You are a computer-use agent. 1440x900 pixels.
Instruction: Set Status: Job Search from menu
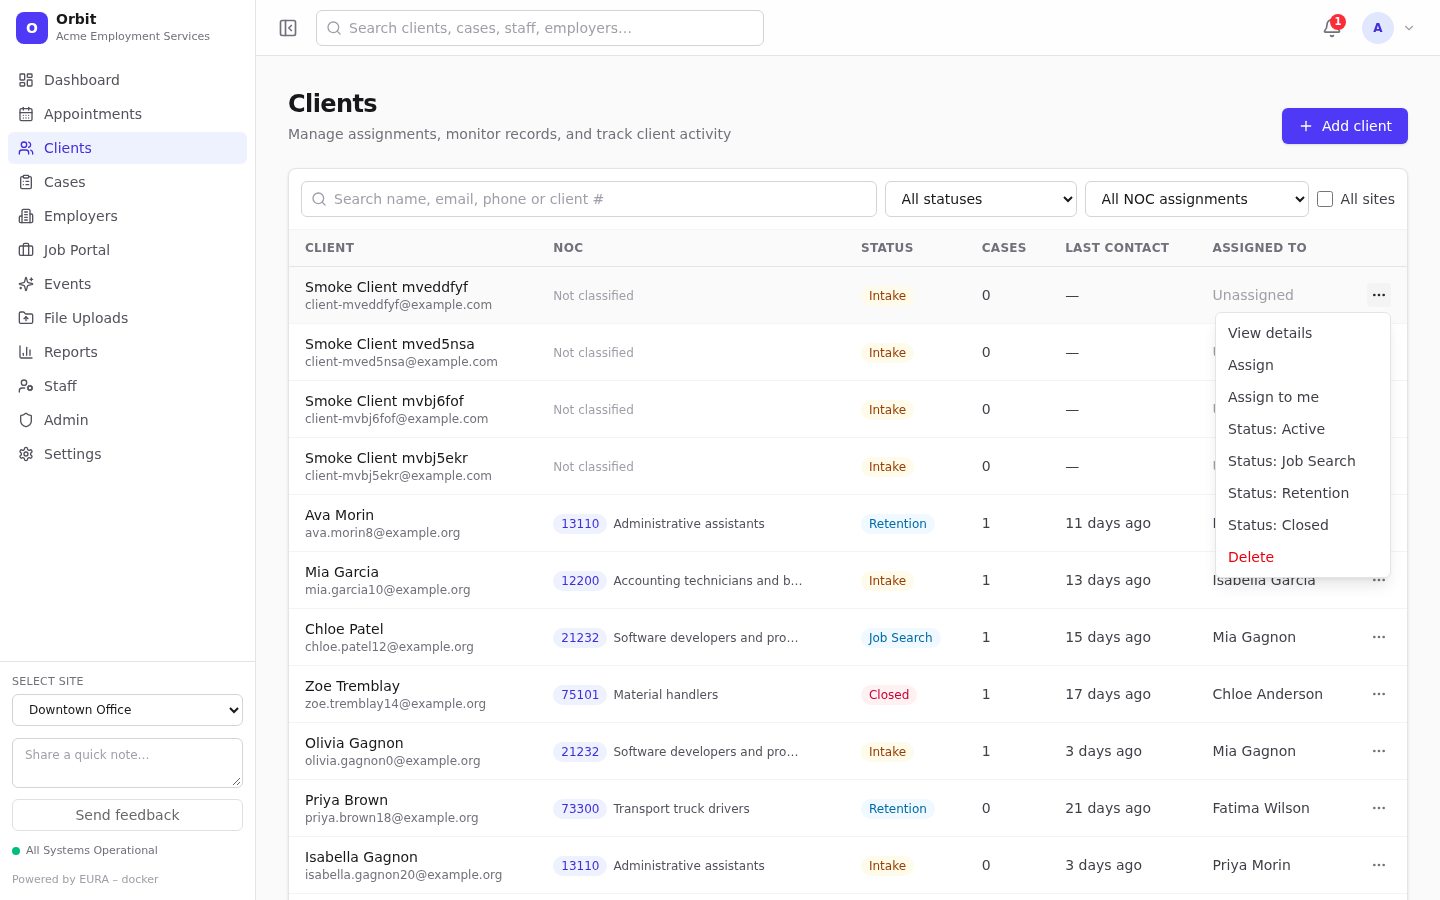pyautogui.click(x=1303, y=461)
